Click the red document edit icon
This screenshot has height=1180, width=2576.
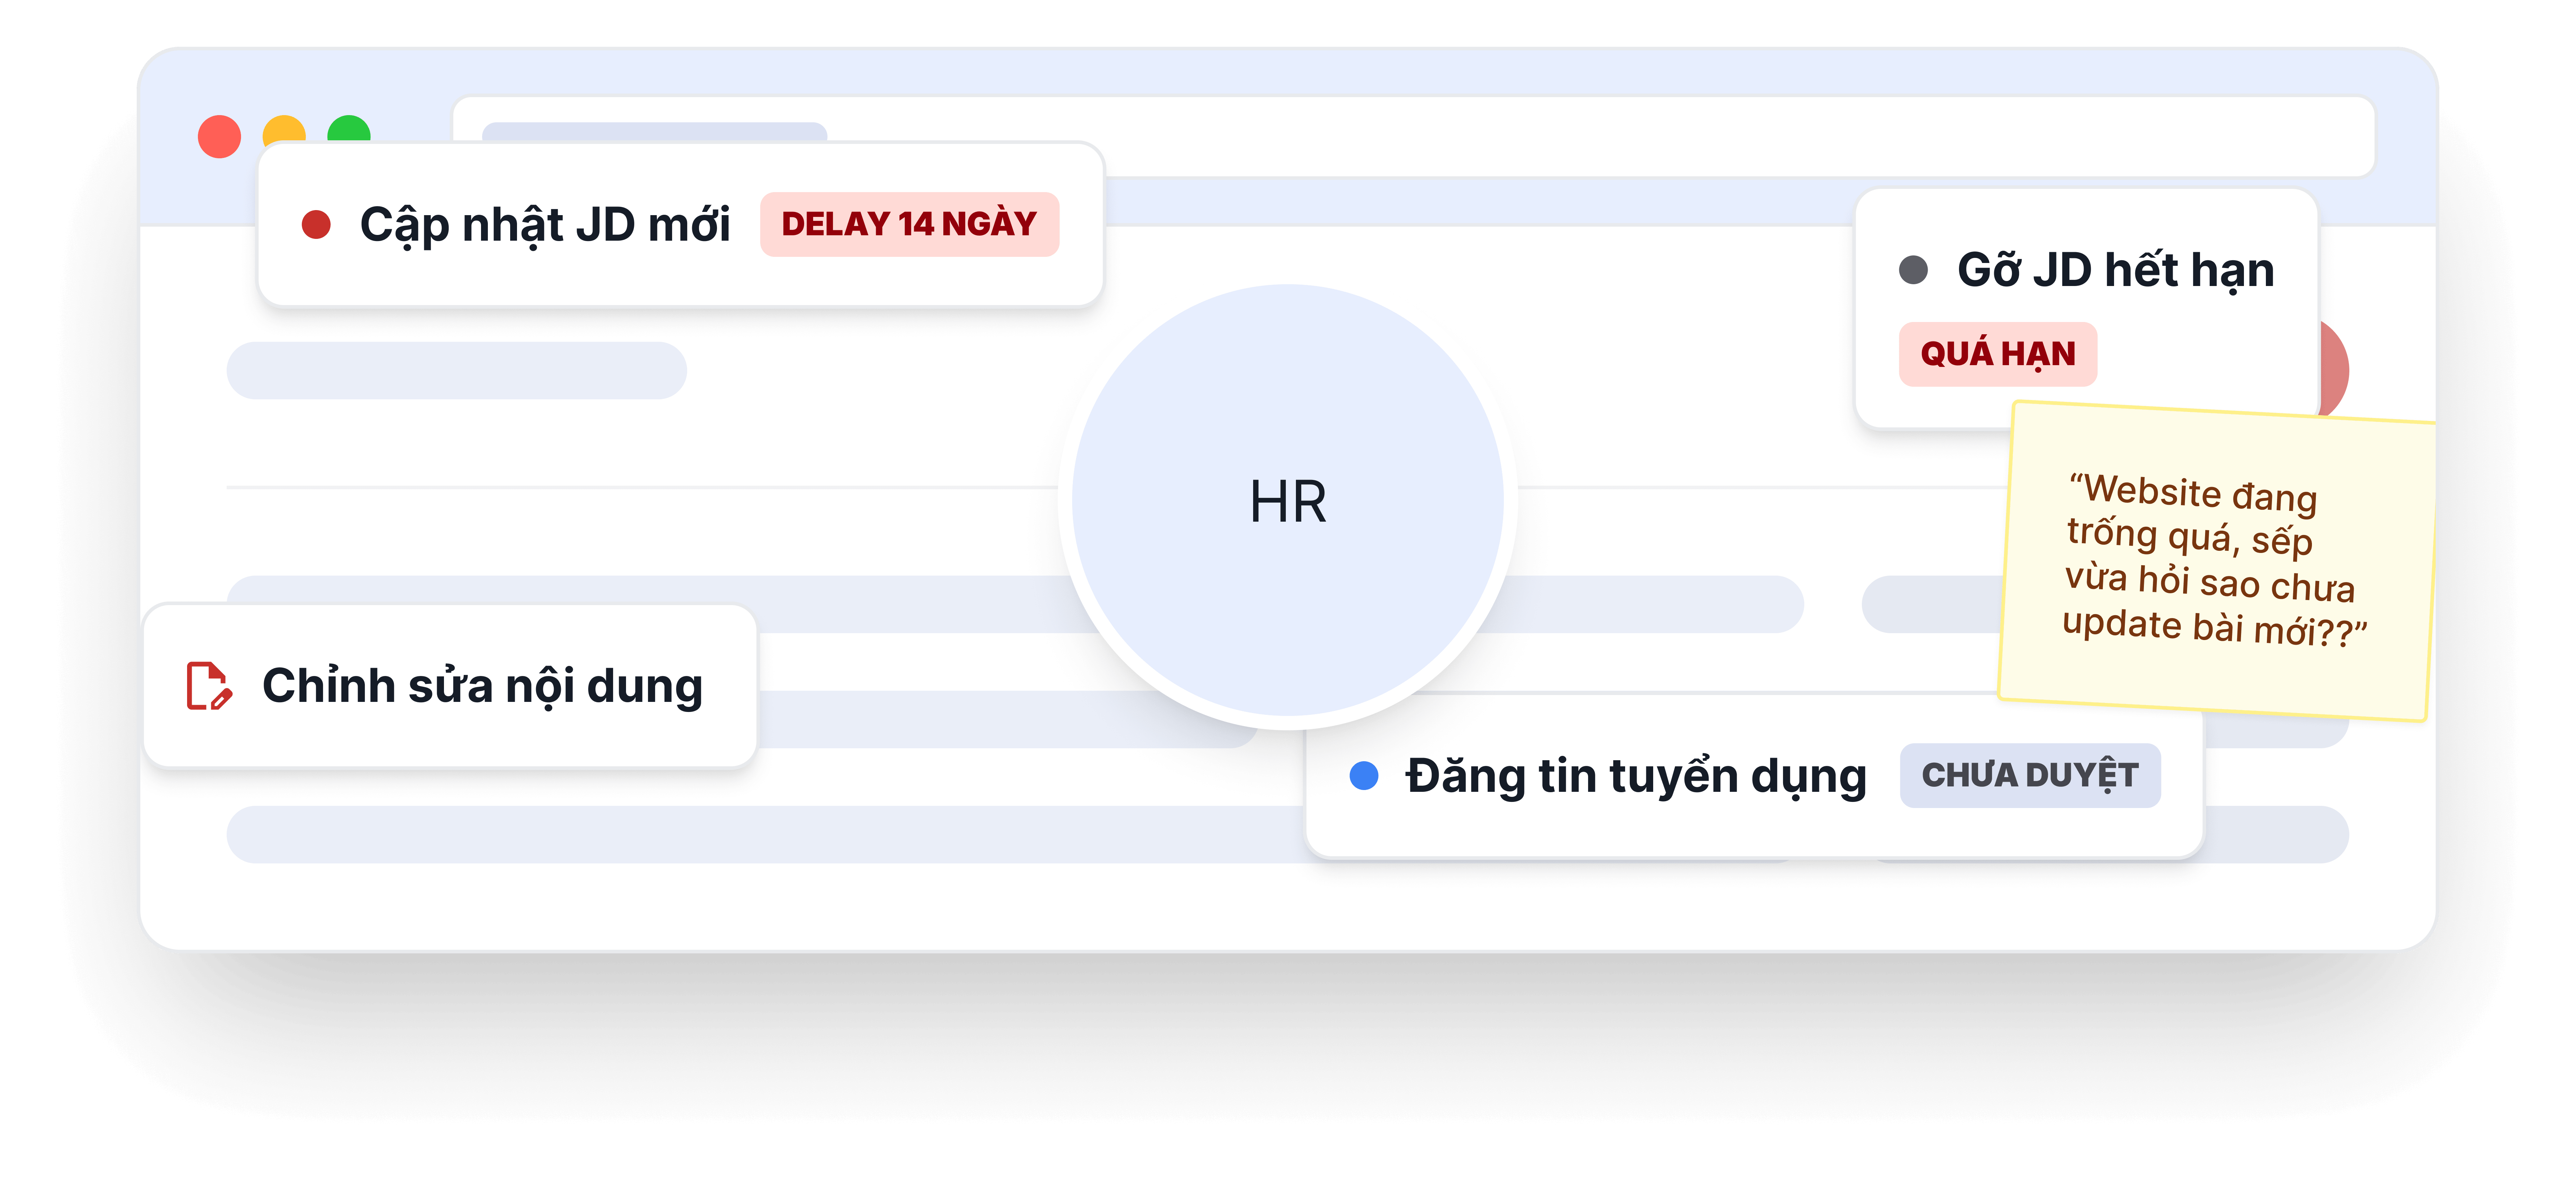pyautogui.click(x=209, y=686)
